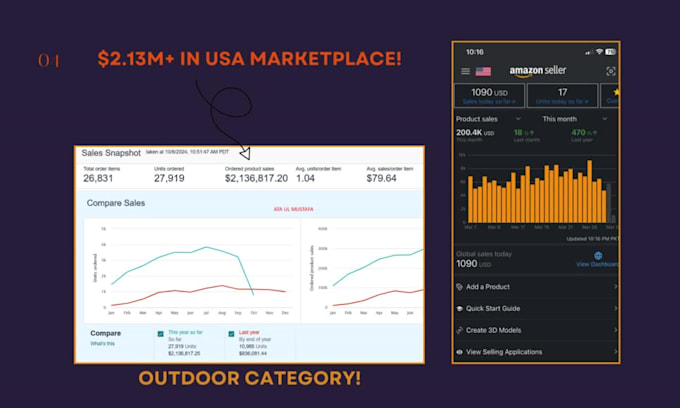Click the eye icon beside View Selling Applications
Image resolution: width=680 pixels, height=408 pixels.
460,352
